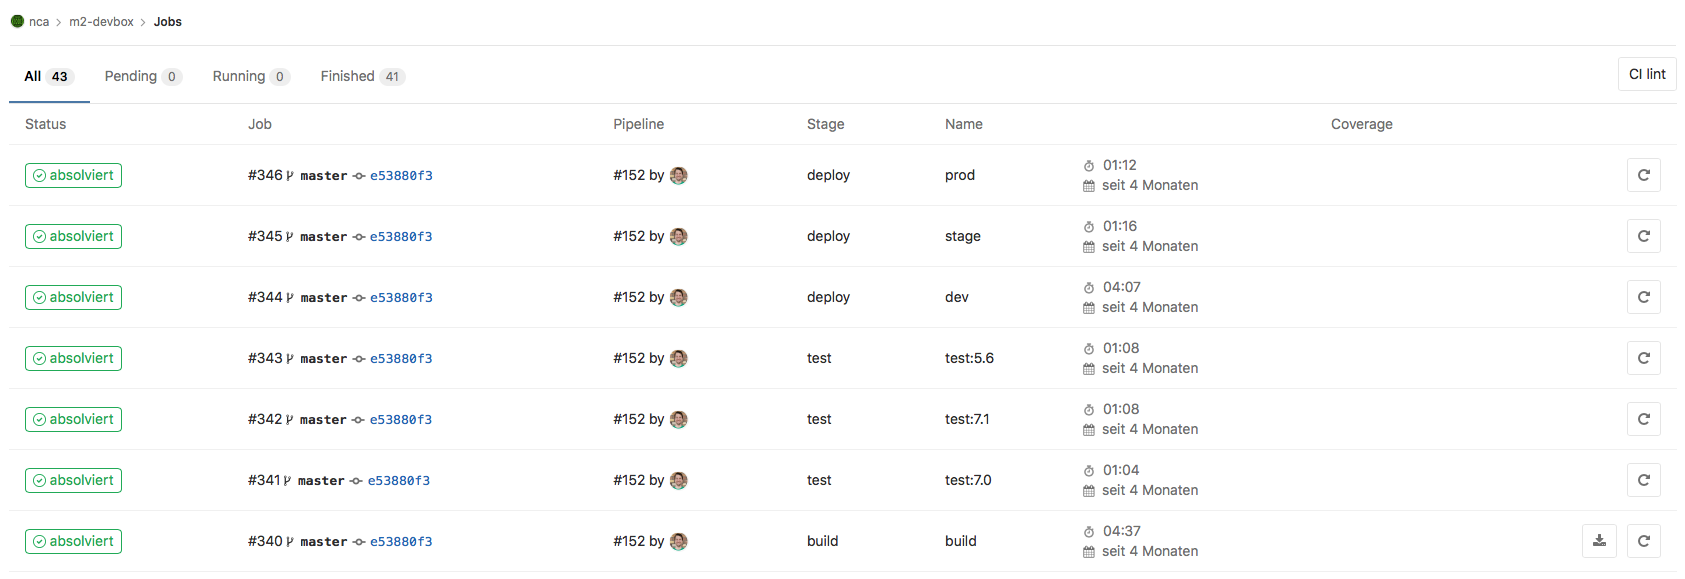Retry job #342 test:7.1

point(1643,419)
